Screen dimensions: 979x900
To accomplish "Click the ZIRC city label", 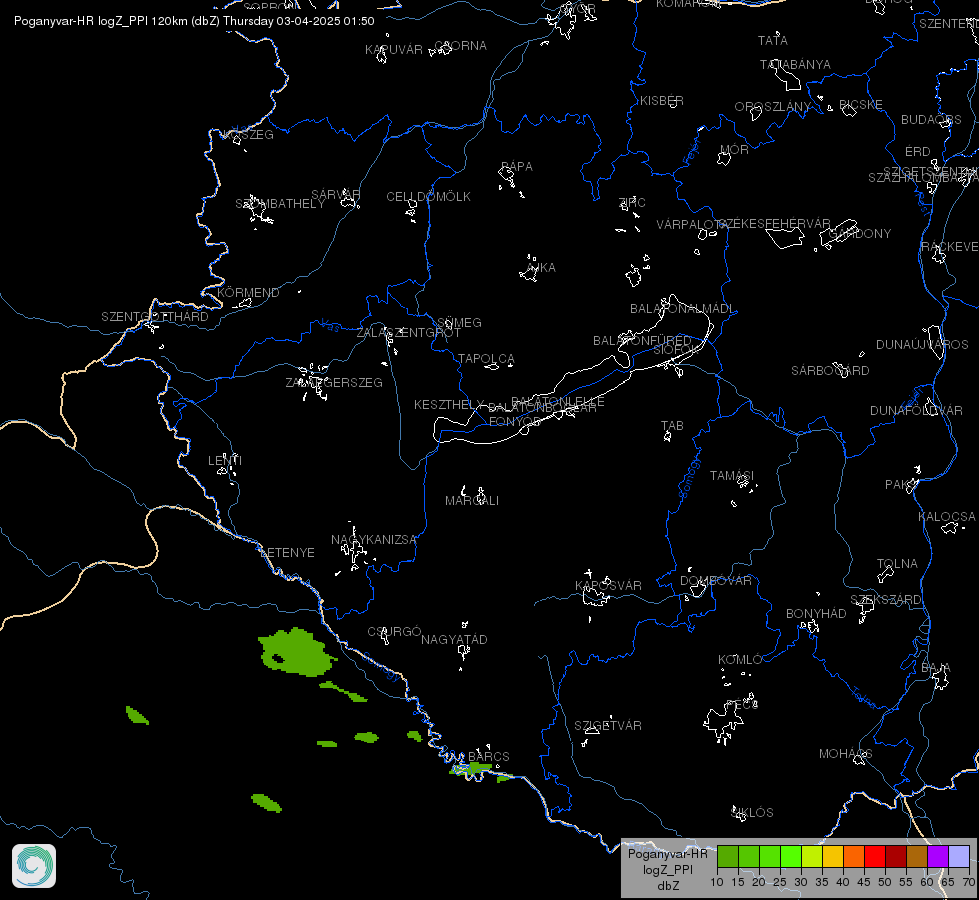I will [632, 202].
